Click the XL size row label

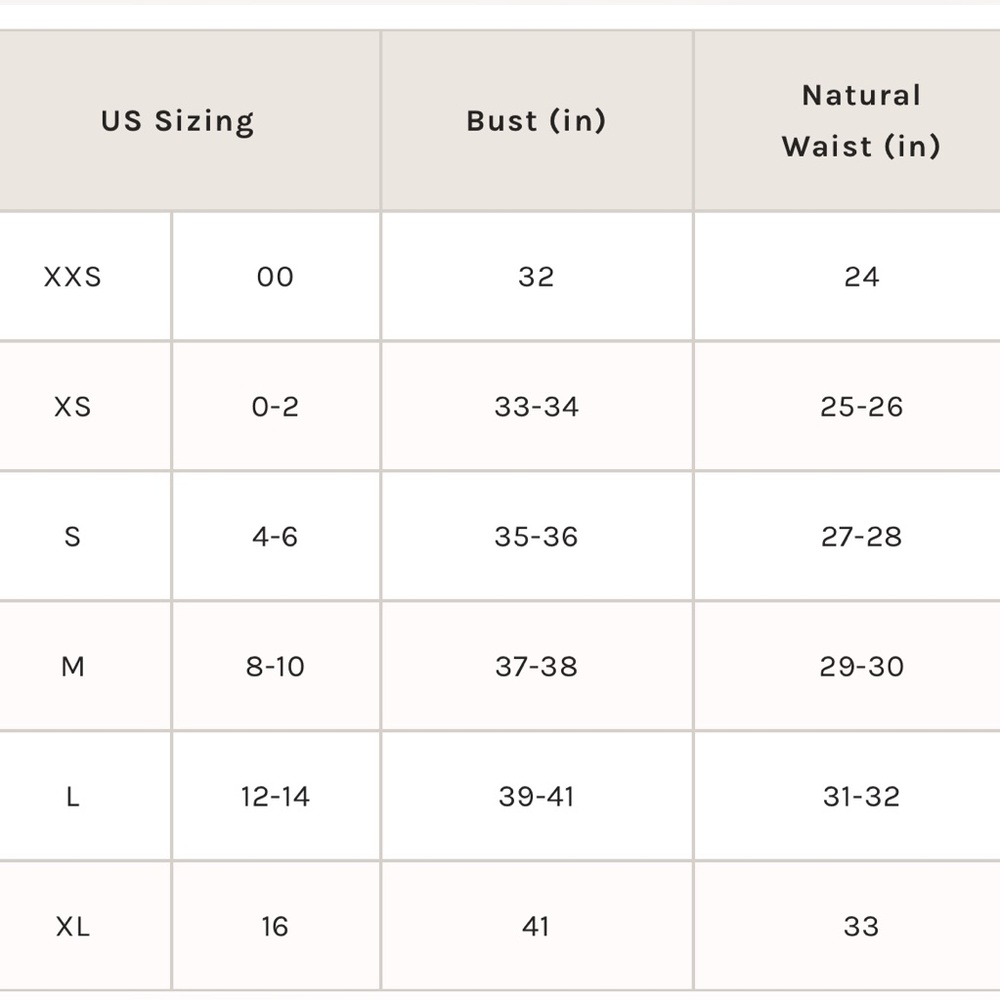73,927
